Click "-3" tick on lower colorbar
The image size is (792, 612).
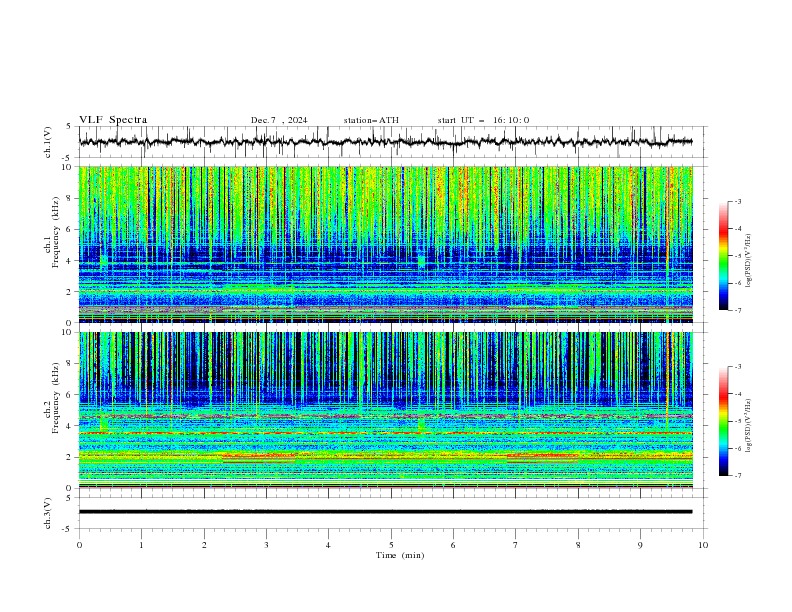[737, 367]
